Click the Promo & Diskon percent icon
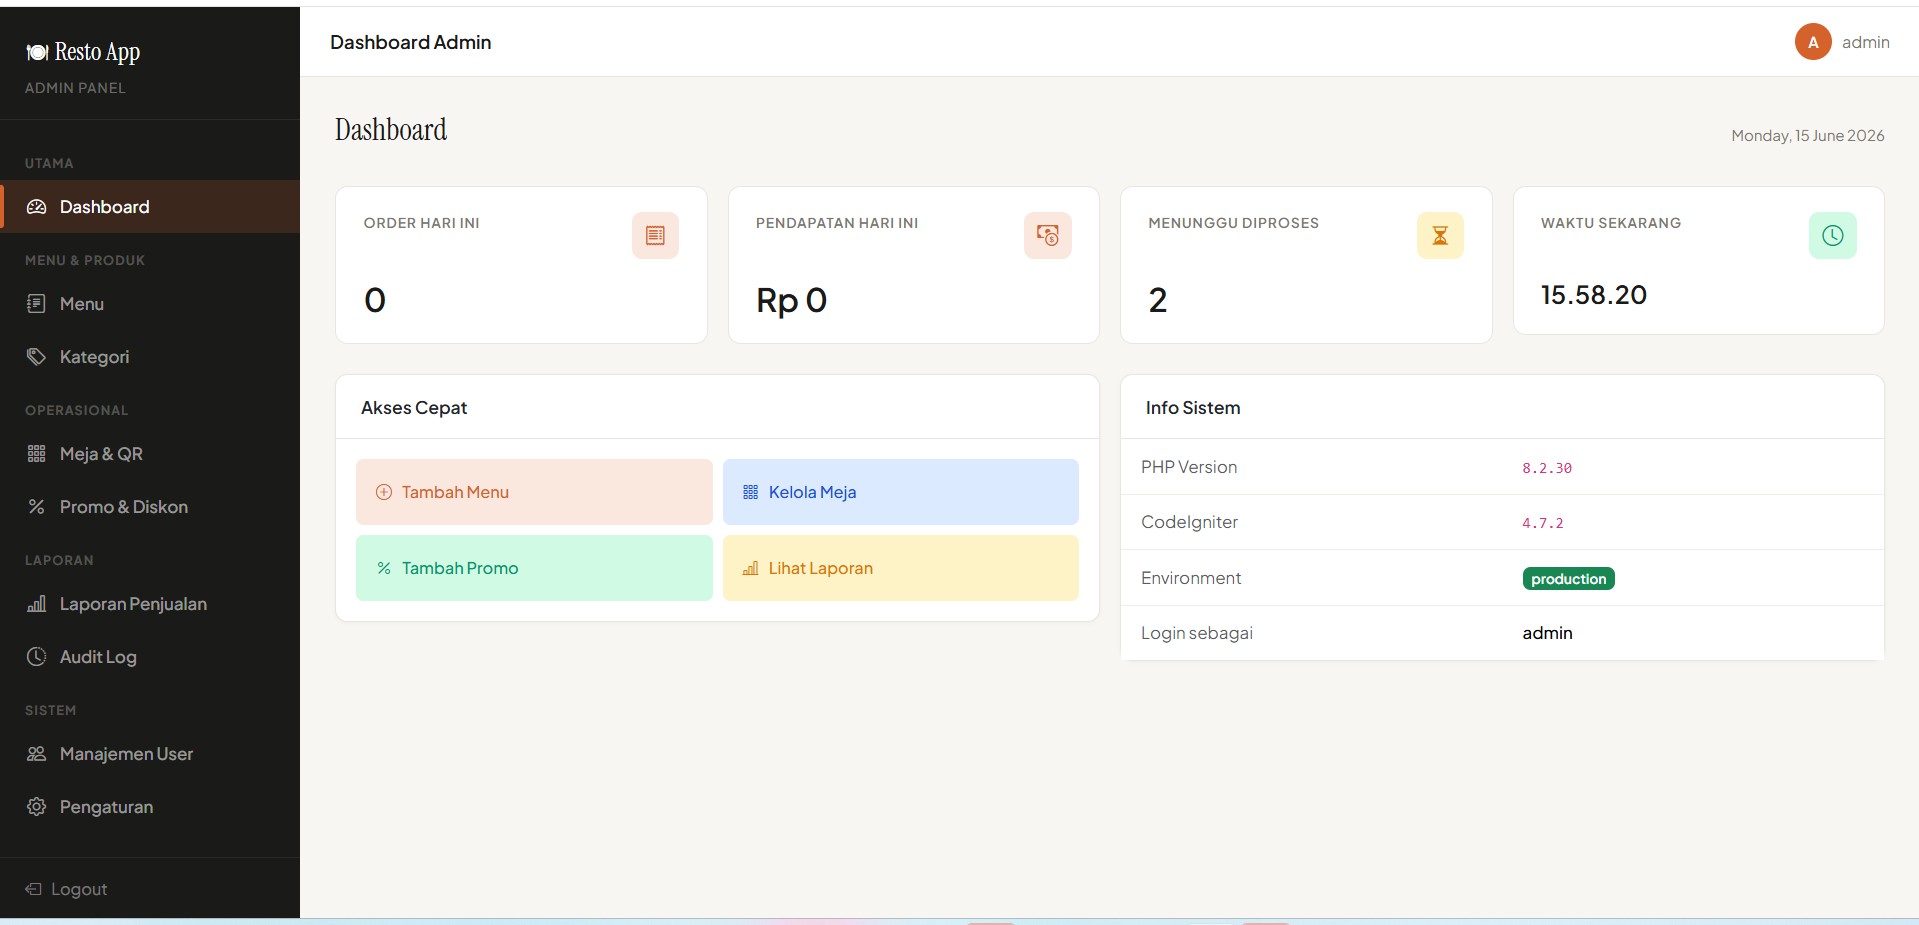Image resolution: width=1919 pixels, height=925 pixels. (x=36, y=507)
